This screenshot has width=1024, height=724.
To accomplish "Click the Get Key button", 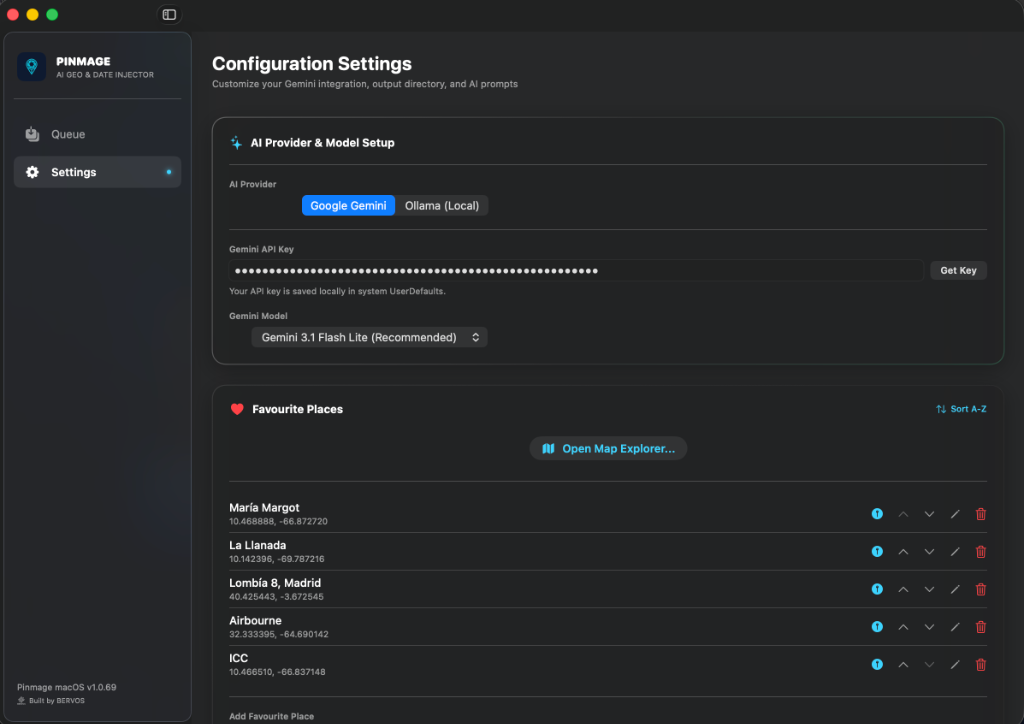I will (x=958, y=270).
